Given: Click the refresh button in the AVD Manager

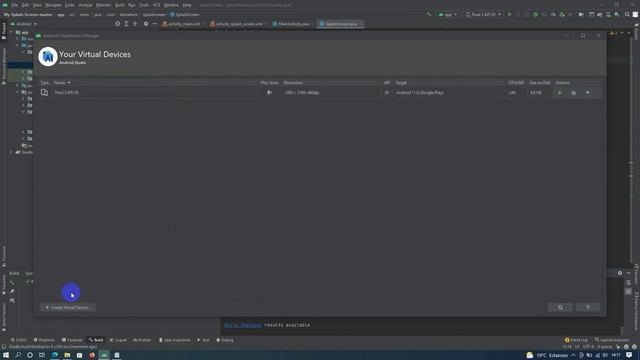Looking at the screenshot, I should point(560,307).
